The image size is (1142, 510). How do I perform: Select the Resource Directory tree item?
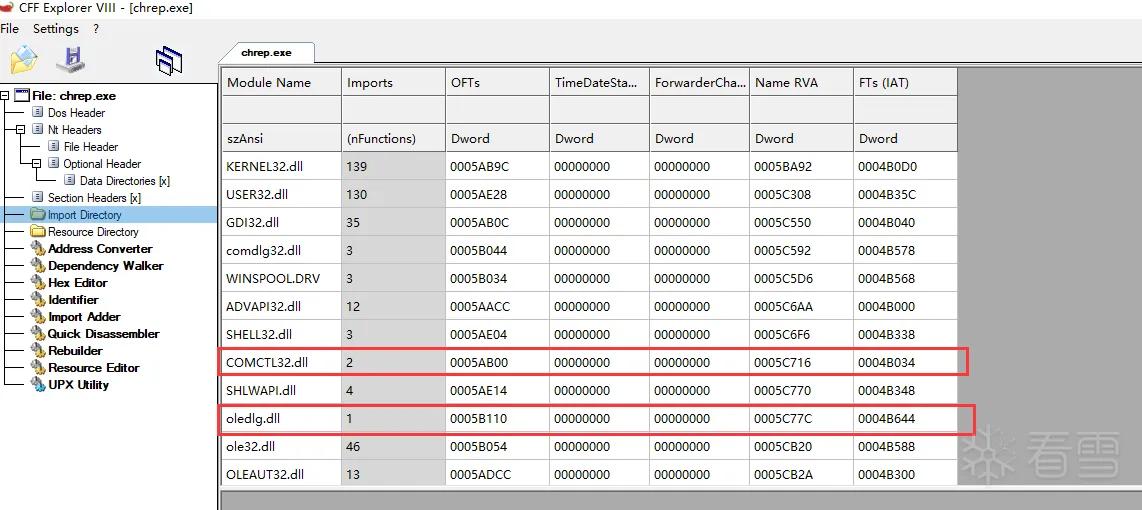(x=92, y=232)
